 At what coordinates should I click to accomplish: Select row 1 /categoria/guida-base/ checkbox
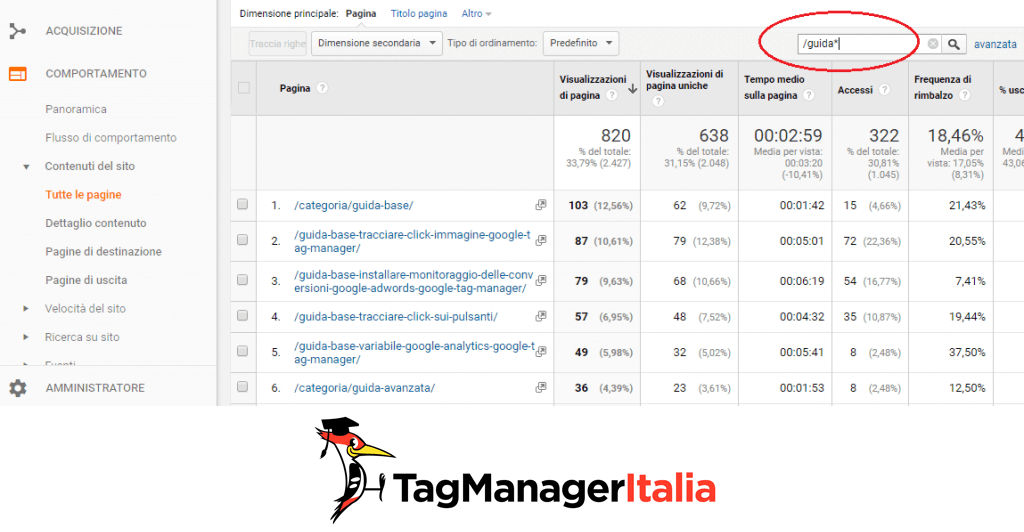pos(242,204)
